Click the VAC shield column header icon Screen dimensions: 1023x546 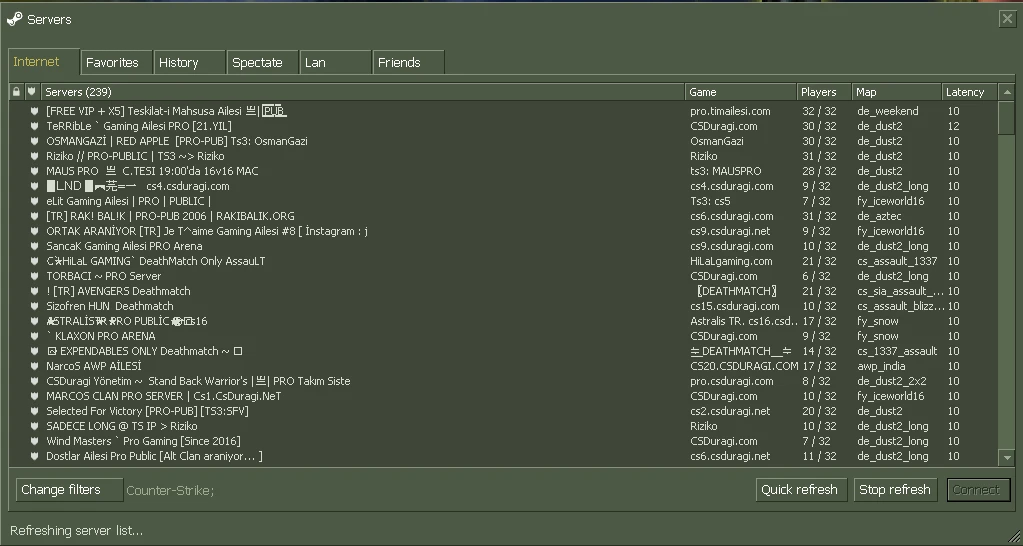click(x=31, y=92)
